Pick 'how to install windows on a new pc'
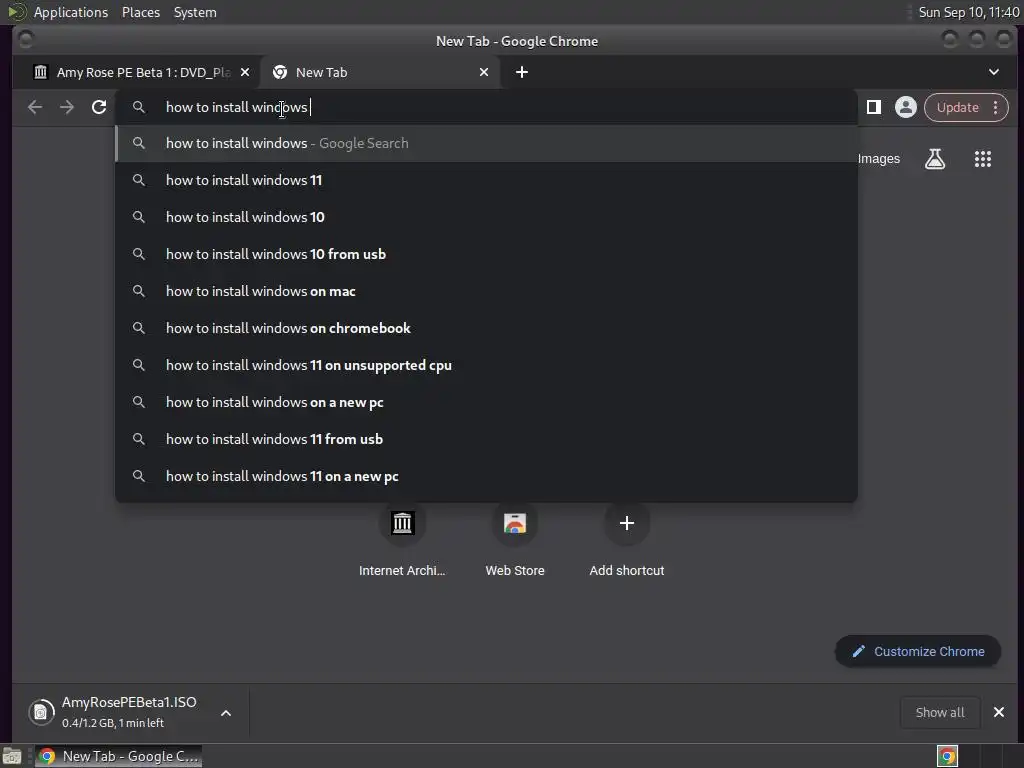This screenshot has width=1024, height=768. point(486,402)
